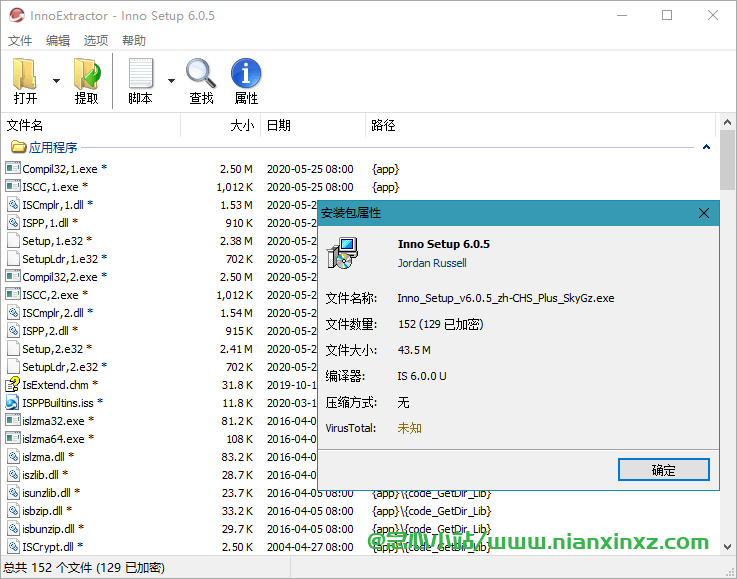This screenshot has width=737, height=579.
Task: Click the ISCmplr,1.dll file icon
Action: [13, 204]
